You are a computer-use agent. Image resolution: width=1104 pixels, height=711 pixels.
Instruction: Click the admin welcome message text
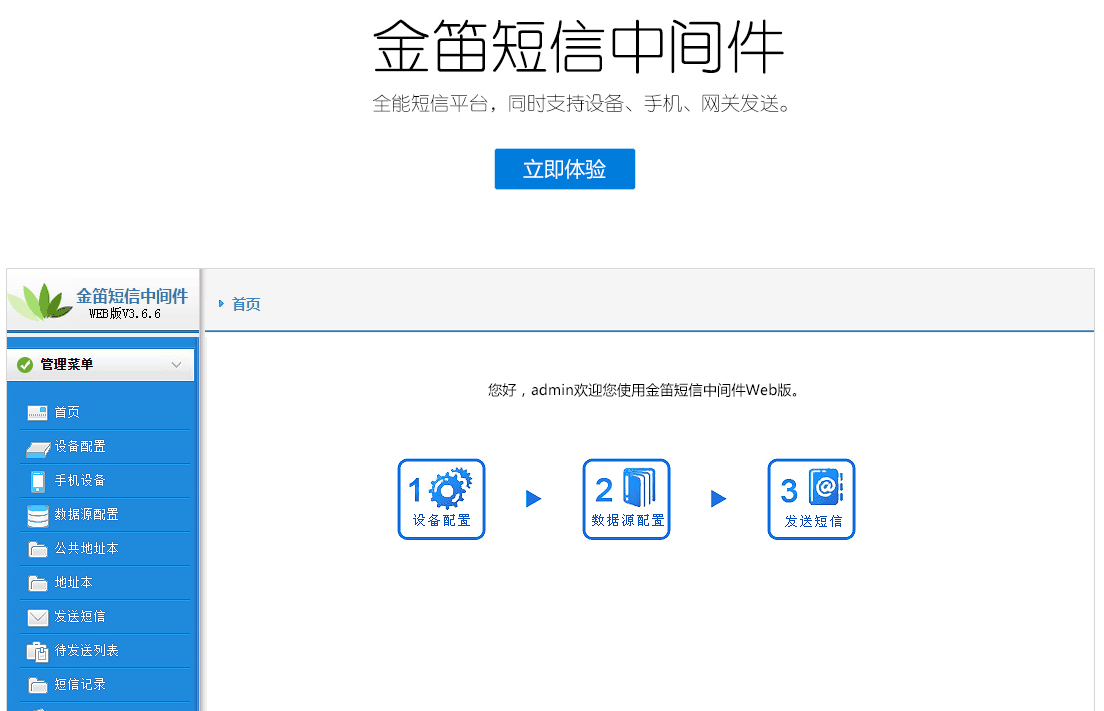click(x=645, y=390)
